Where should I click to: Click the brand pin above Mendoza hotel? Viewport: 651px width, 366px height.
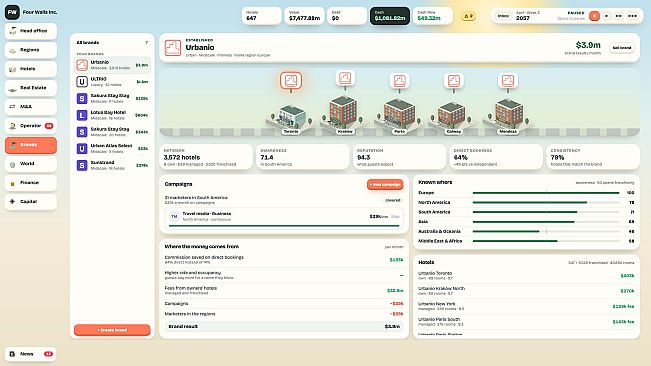pos(508,81)
